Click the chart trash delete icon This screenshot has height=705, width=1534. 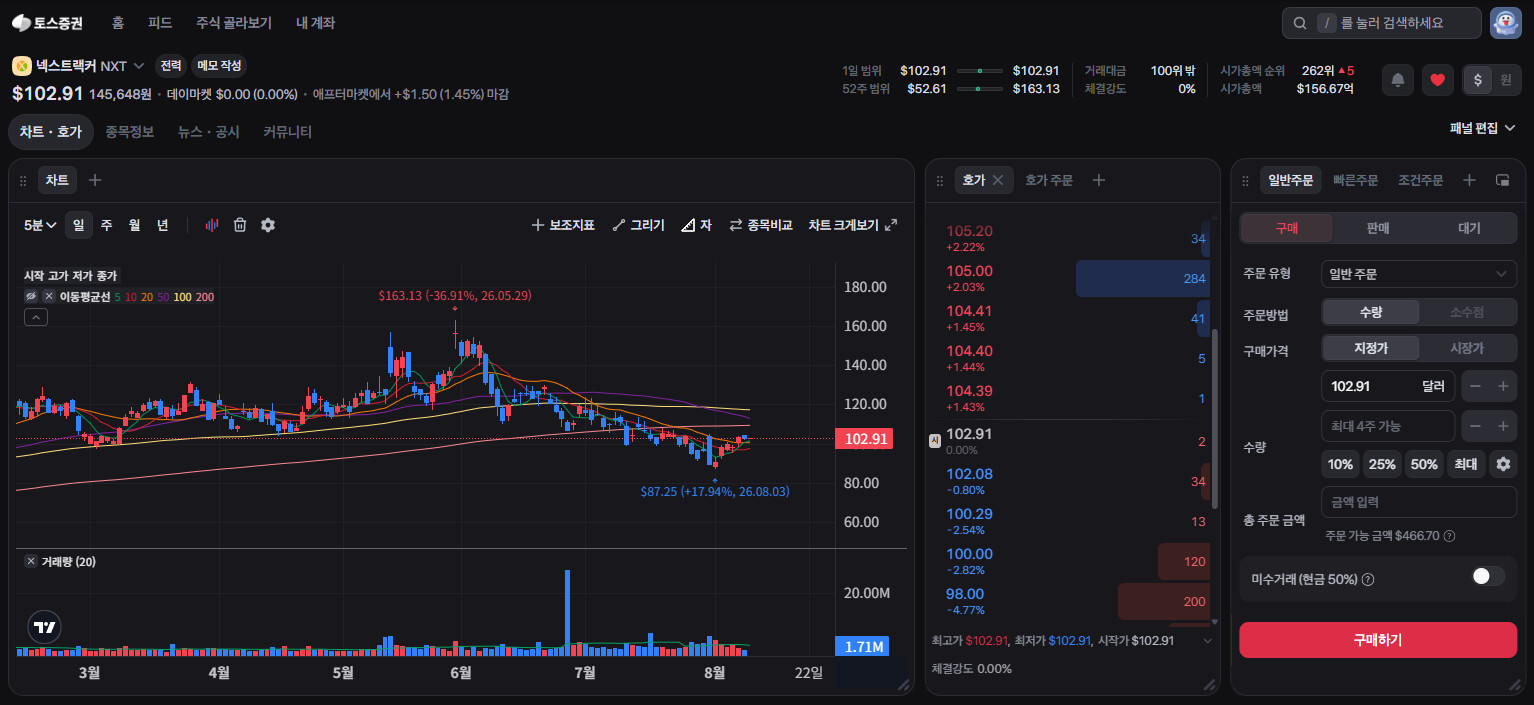[240, 225]
